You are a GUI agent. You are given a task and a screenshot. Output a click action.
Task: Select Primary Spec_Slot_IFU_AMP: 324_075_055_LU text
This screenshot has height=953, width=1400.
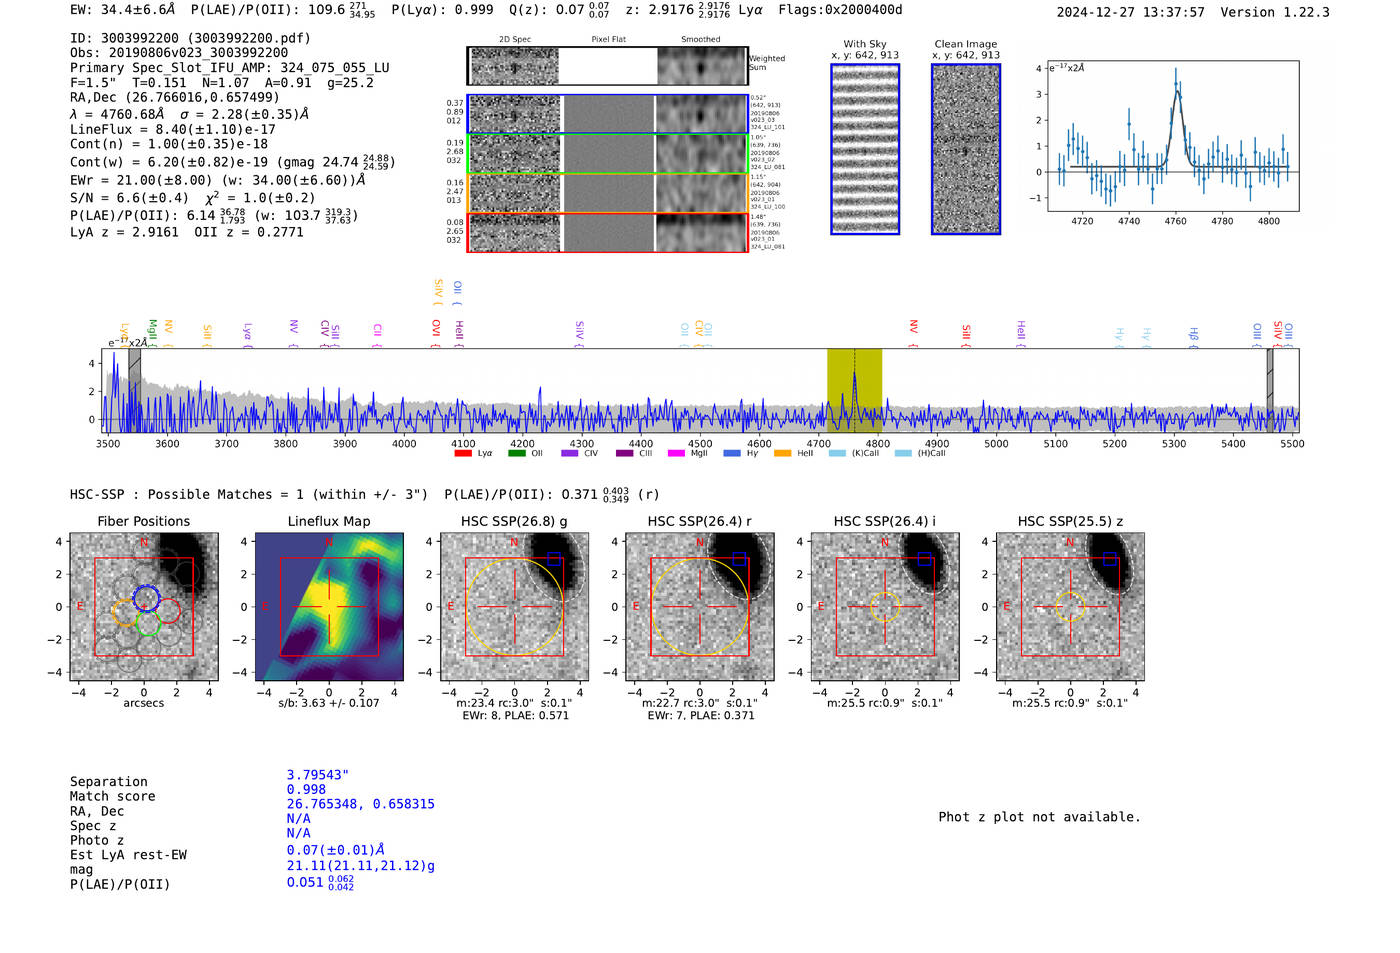click(230, 67)
